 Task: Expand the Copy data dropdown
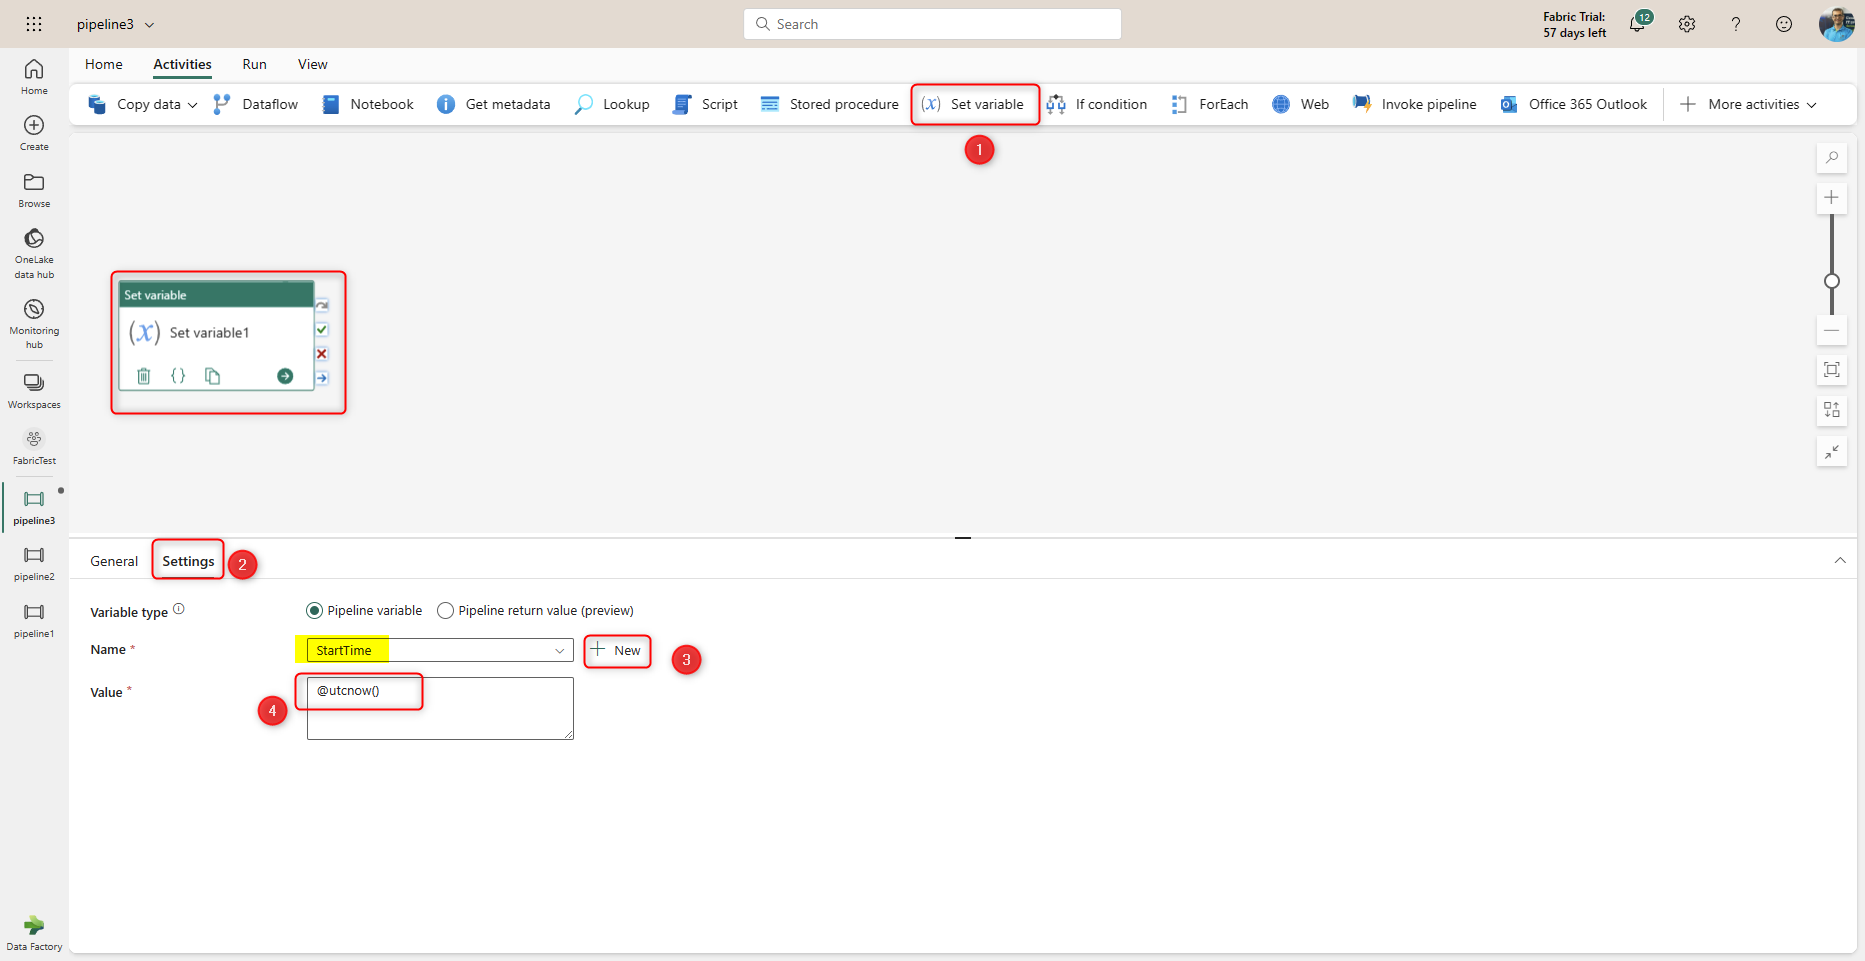[193, 105]
